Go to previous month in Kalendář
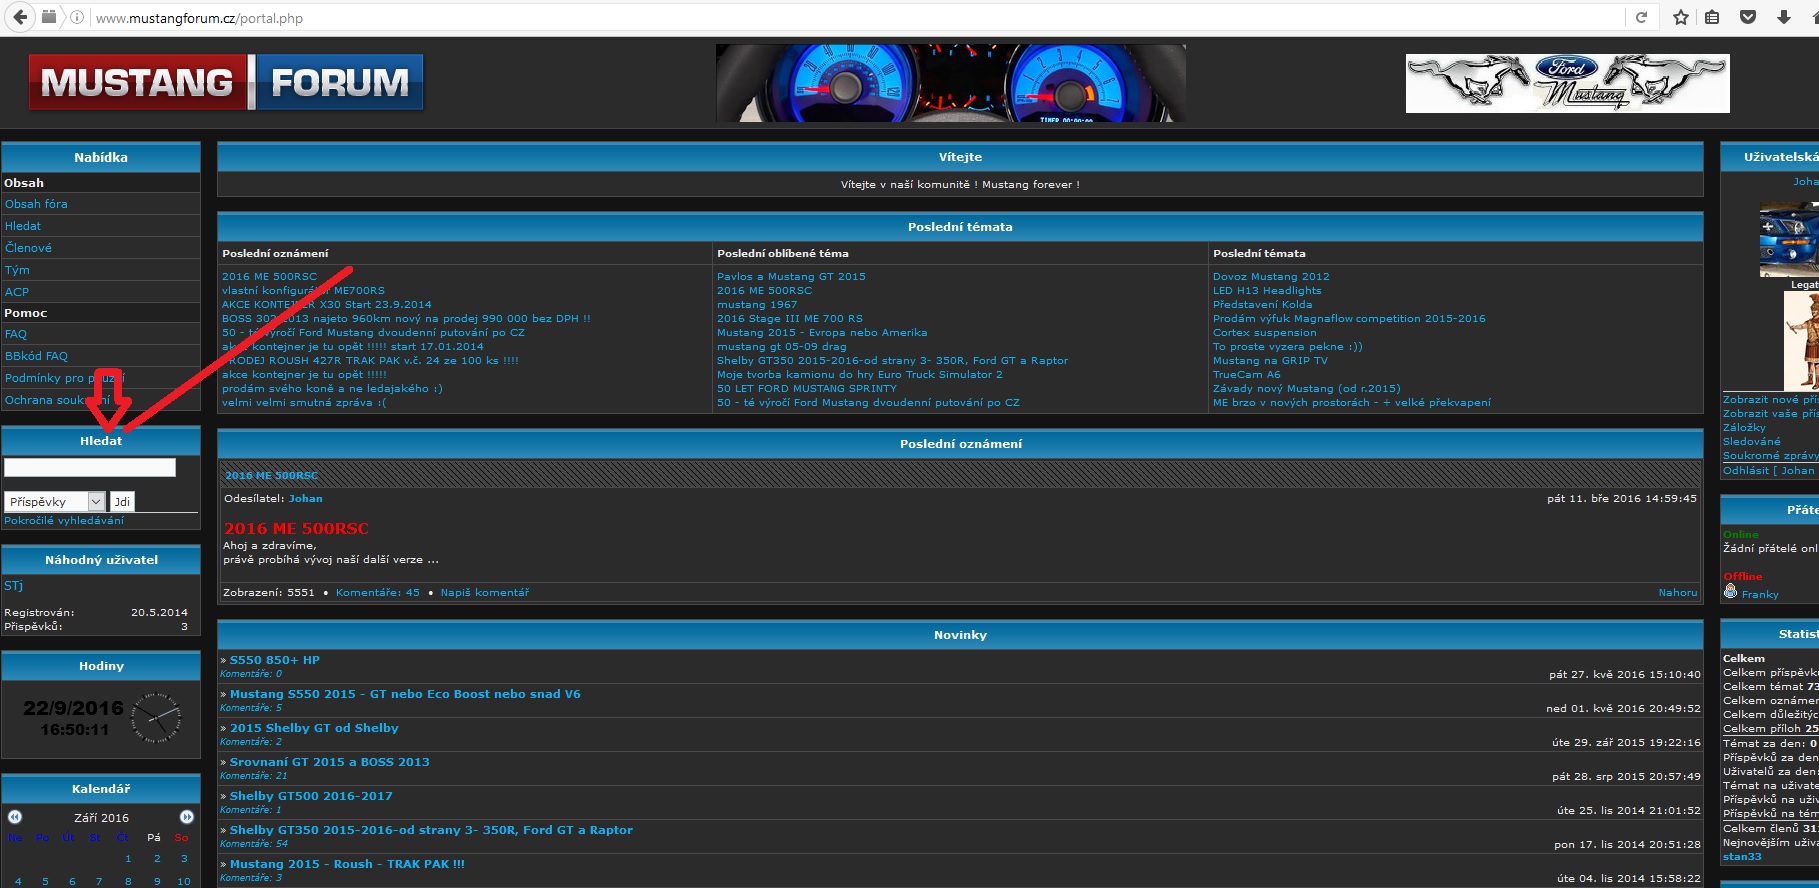 click(x=15, y=817)
